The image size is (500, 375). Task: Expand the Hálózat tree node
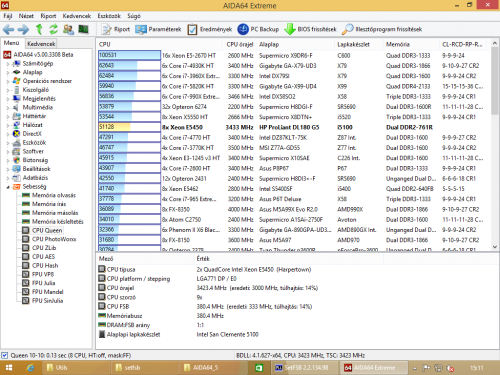[8, 125]
